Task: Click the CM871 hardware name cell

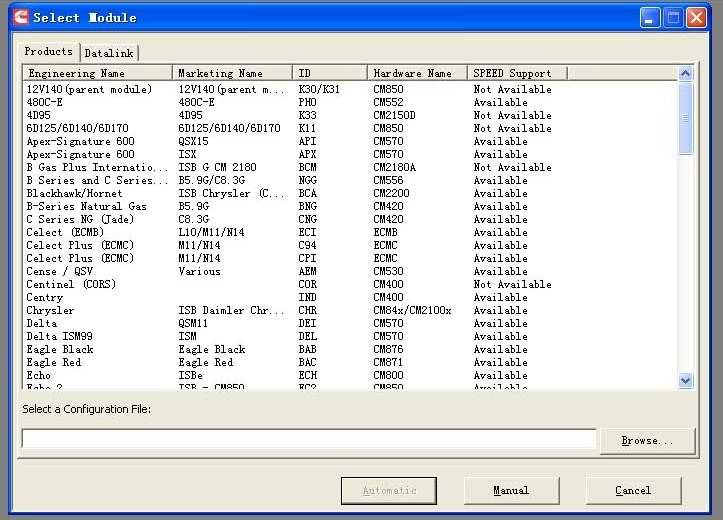Action: (388, 362)
